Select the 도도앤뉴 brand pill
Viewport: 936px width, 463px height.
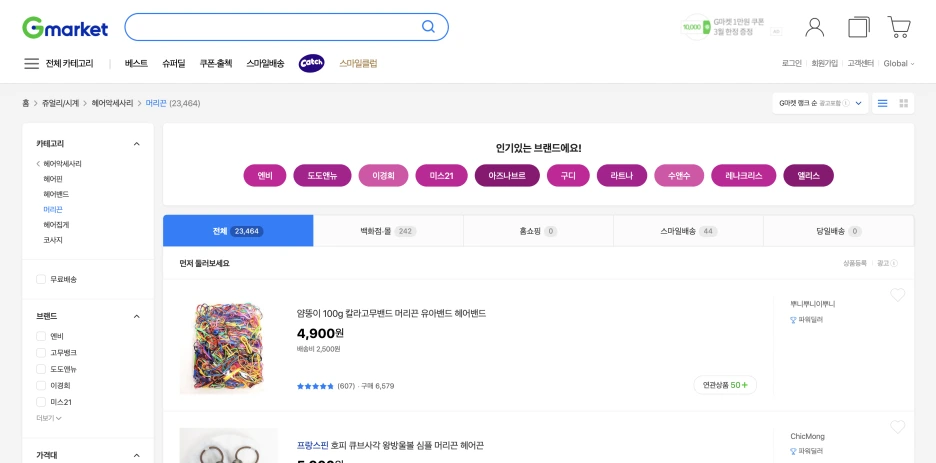tap(322, 175)
